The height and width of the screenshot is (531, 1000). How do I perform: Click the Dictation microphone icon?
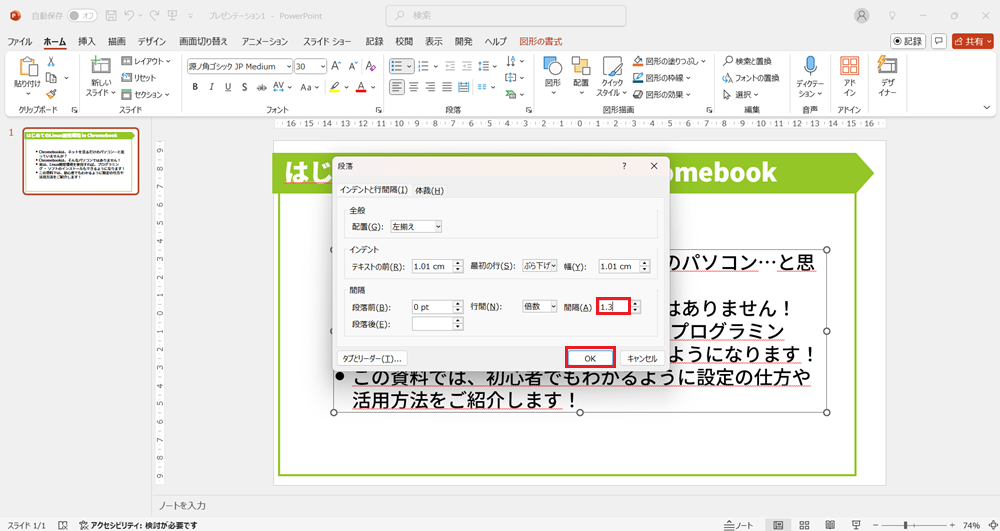tap(810, 66)
